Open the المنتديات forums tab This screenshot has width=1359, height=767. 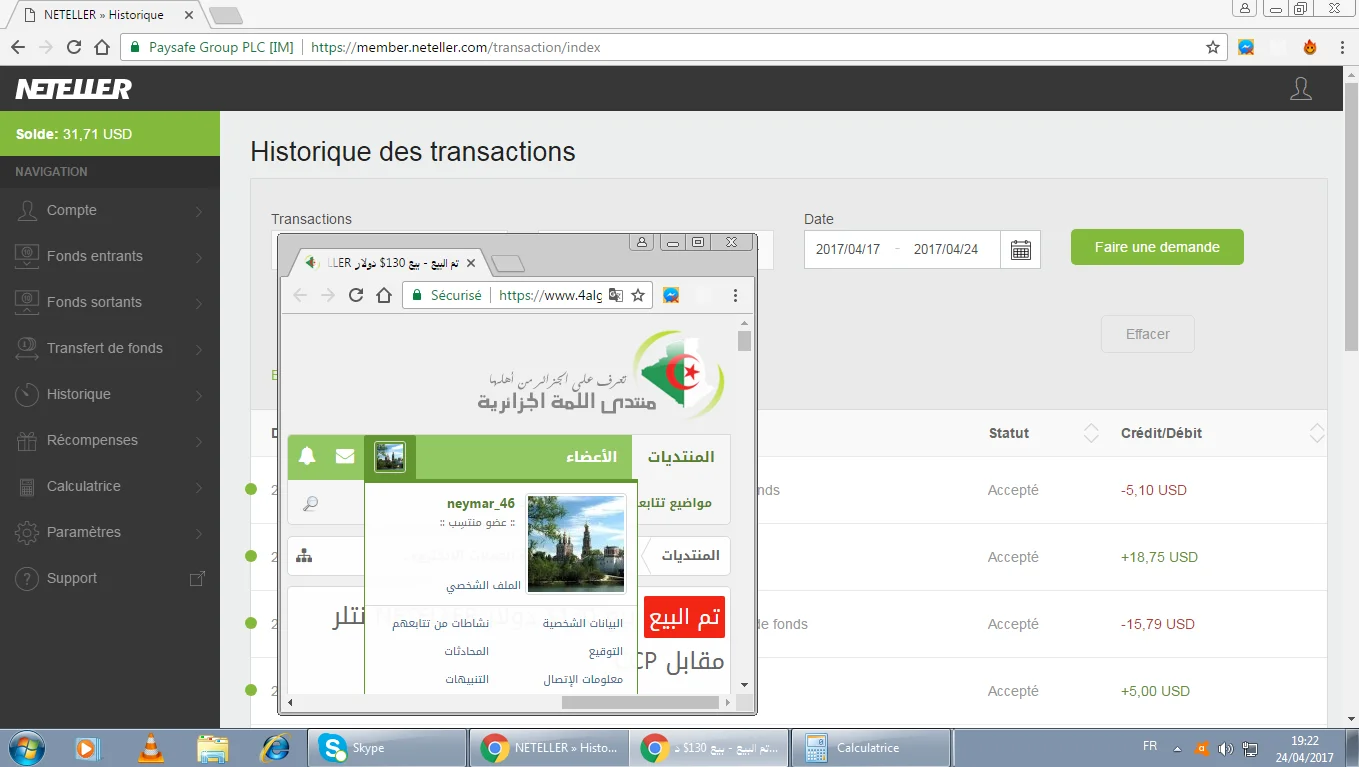[681, 457]
